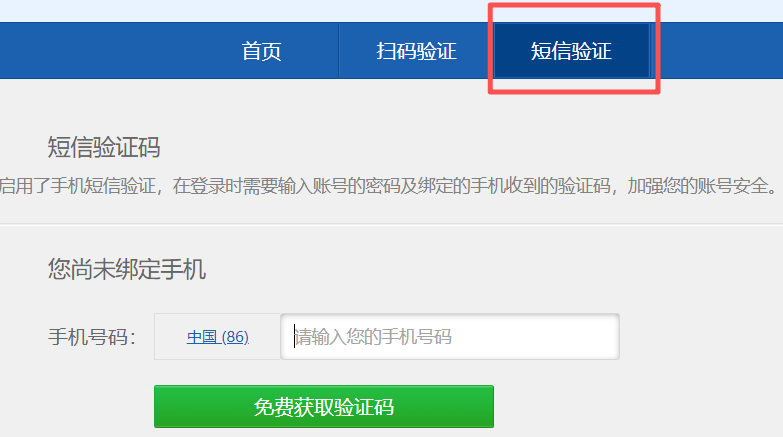The width and height of the screenshot is (783, 437).
Task: Click the text cursor inside the phone number box
Action: [x=295, y=336]
